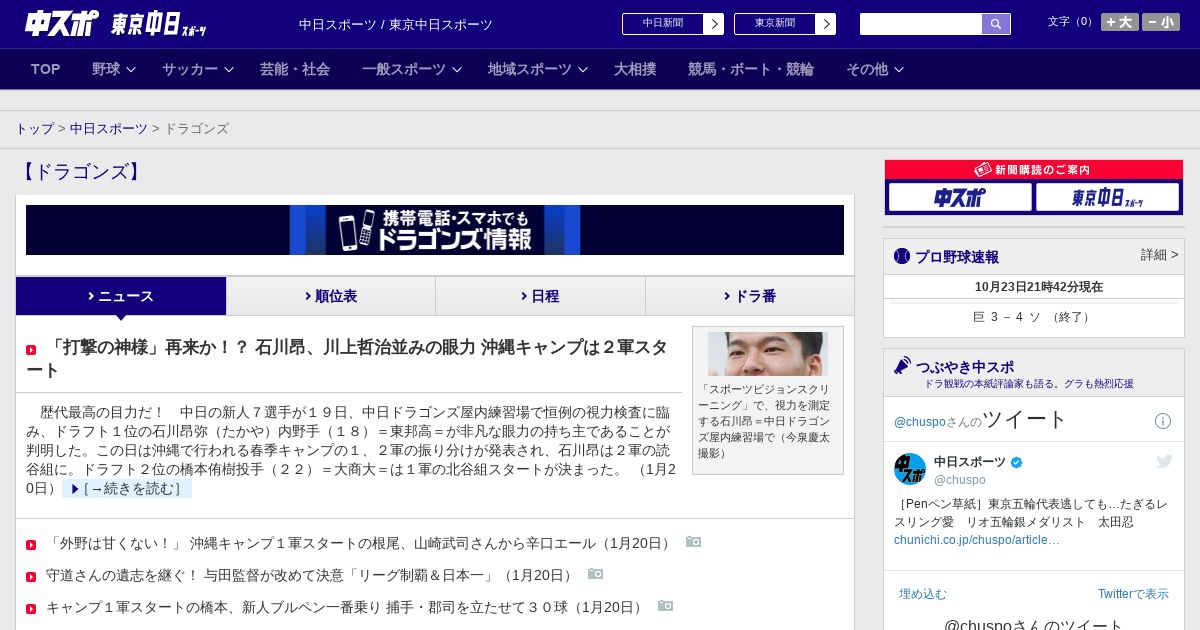
Task: Expand the サッカー navigation dropdown
Action: [198, 69]
